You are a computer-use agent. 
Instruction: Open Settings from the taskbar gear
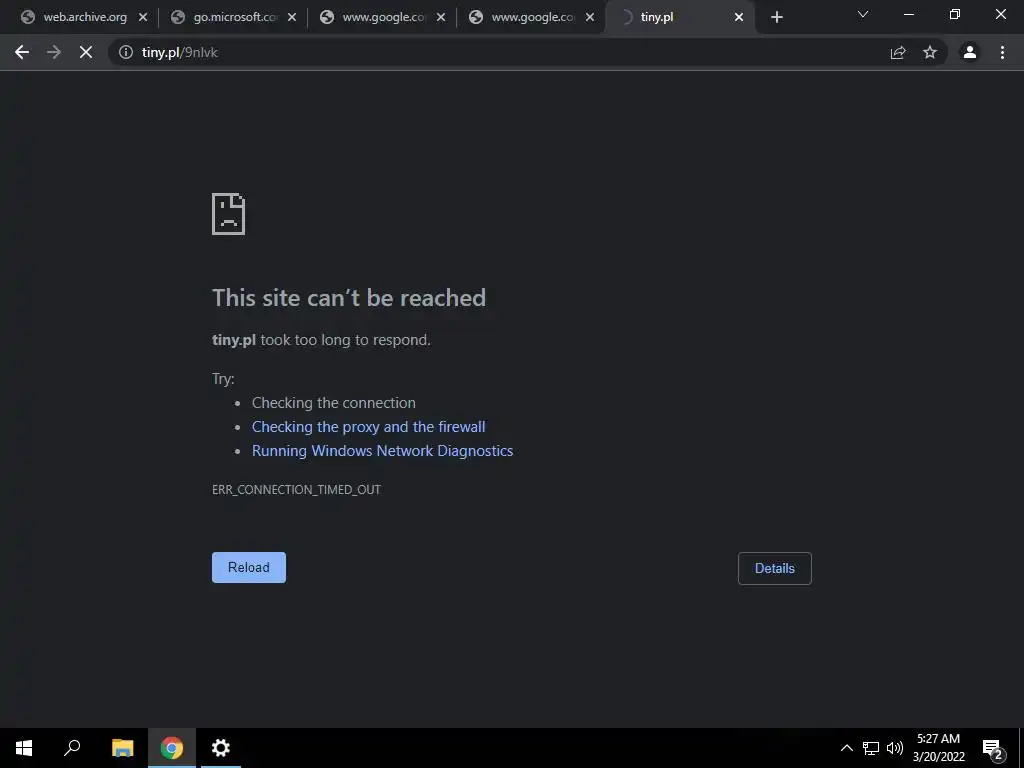(221, 748)
